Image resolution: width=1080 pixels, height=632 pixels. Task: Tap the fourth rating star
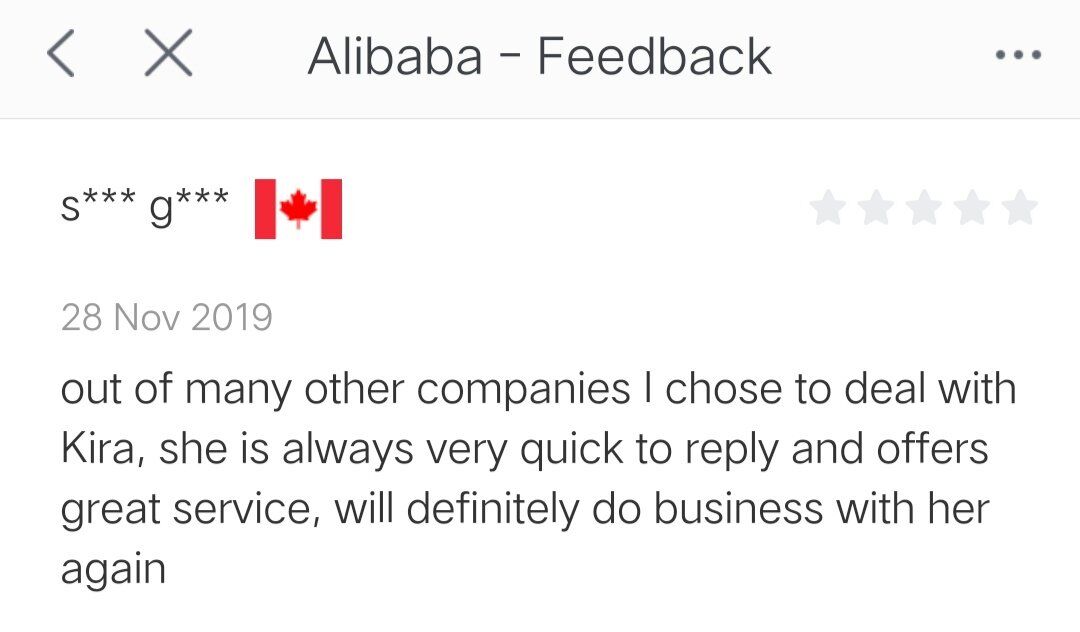(972, 209)
